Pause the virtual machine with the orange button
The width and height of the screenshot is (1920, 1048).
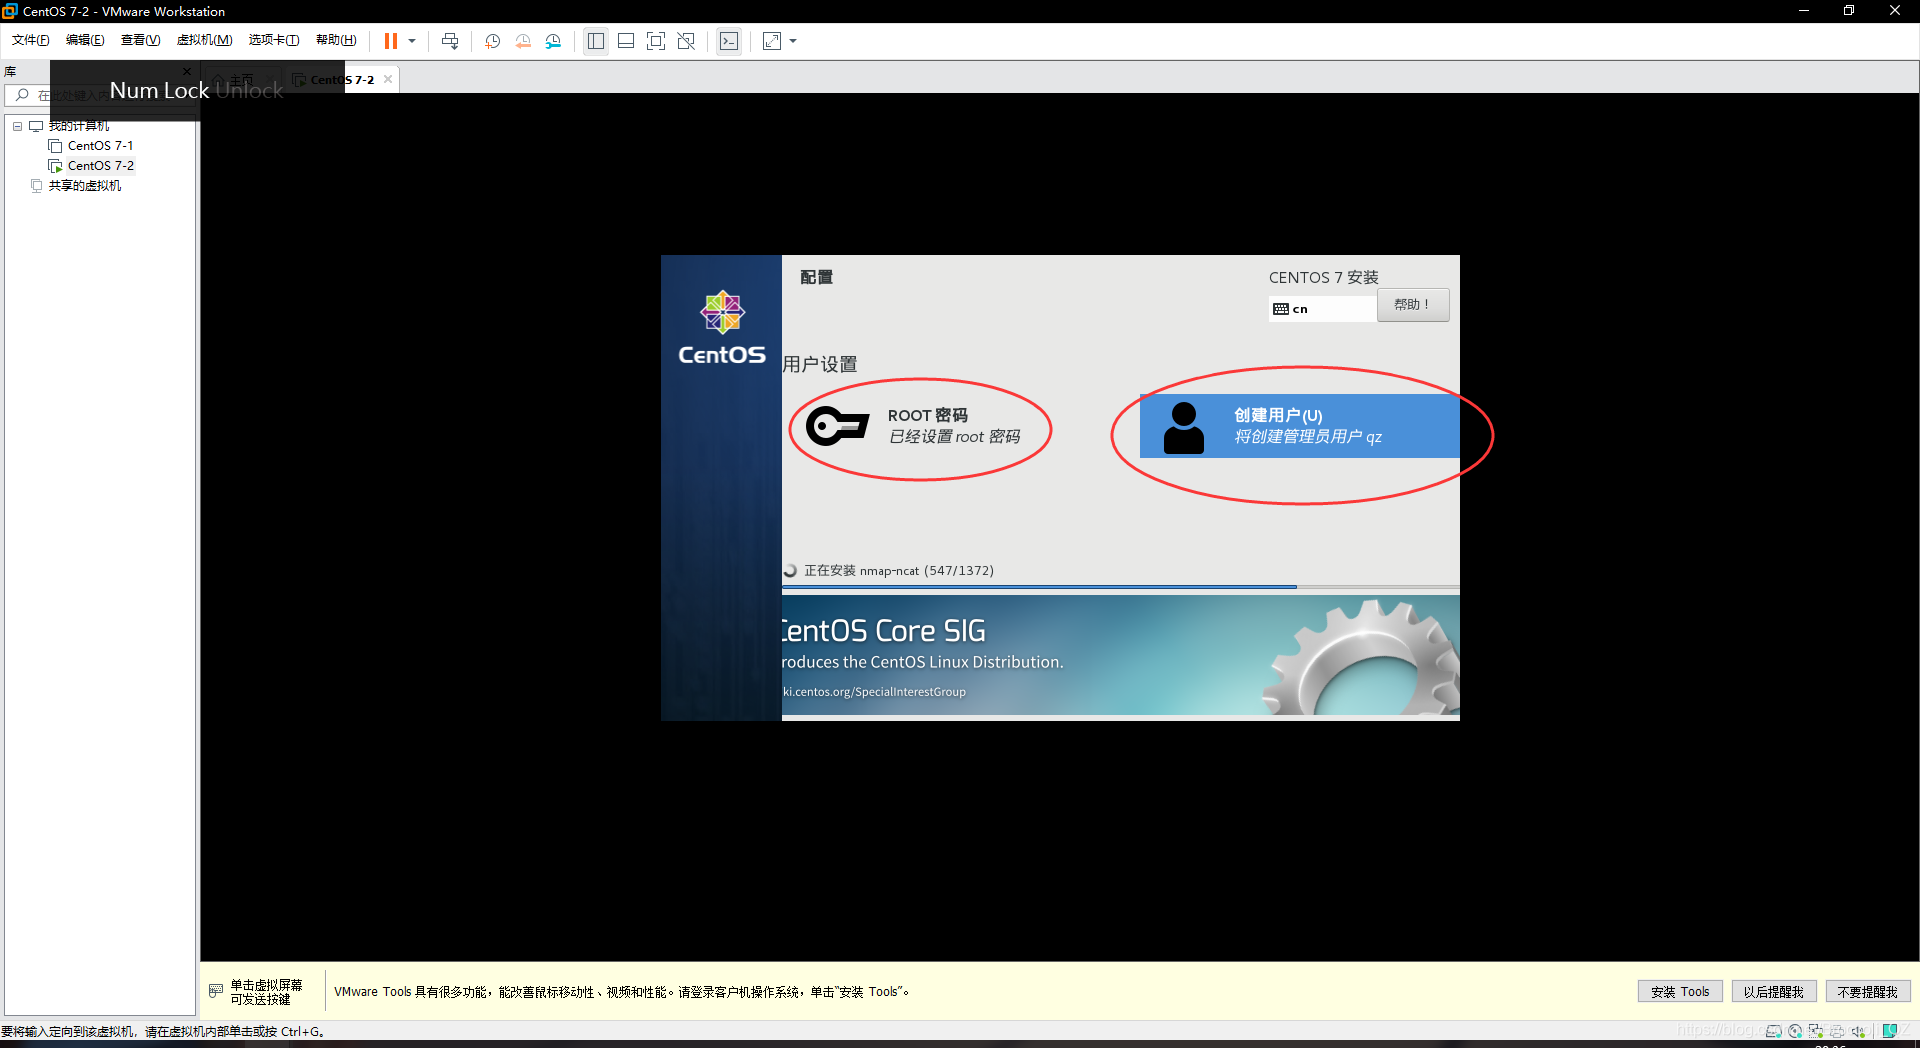point(390,41)
